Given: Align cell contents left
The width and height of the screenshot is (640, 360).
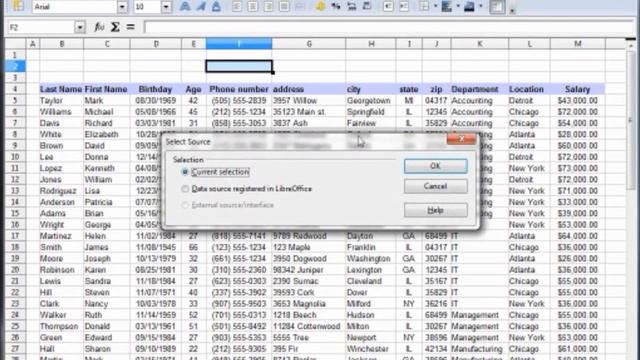Looking at the screenshot, I should point(237,7).
